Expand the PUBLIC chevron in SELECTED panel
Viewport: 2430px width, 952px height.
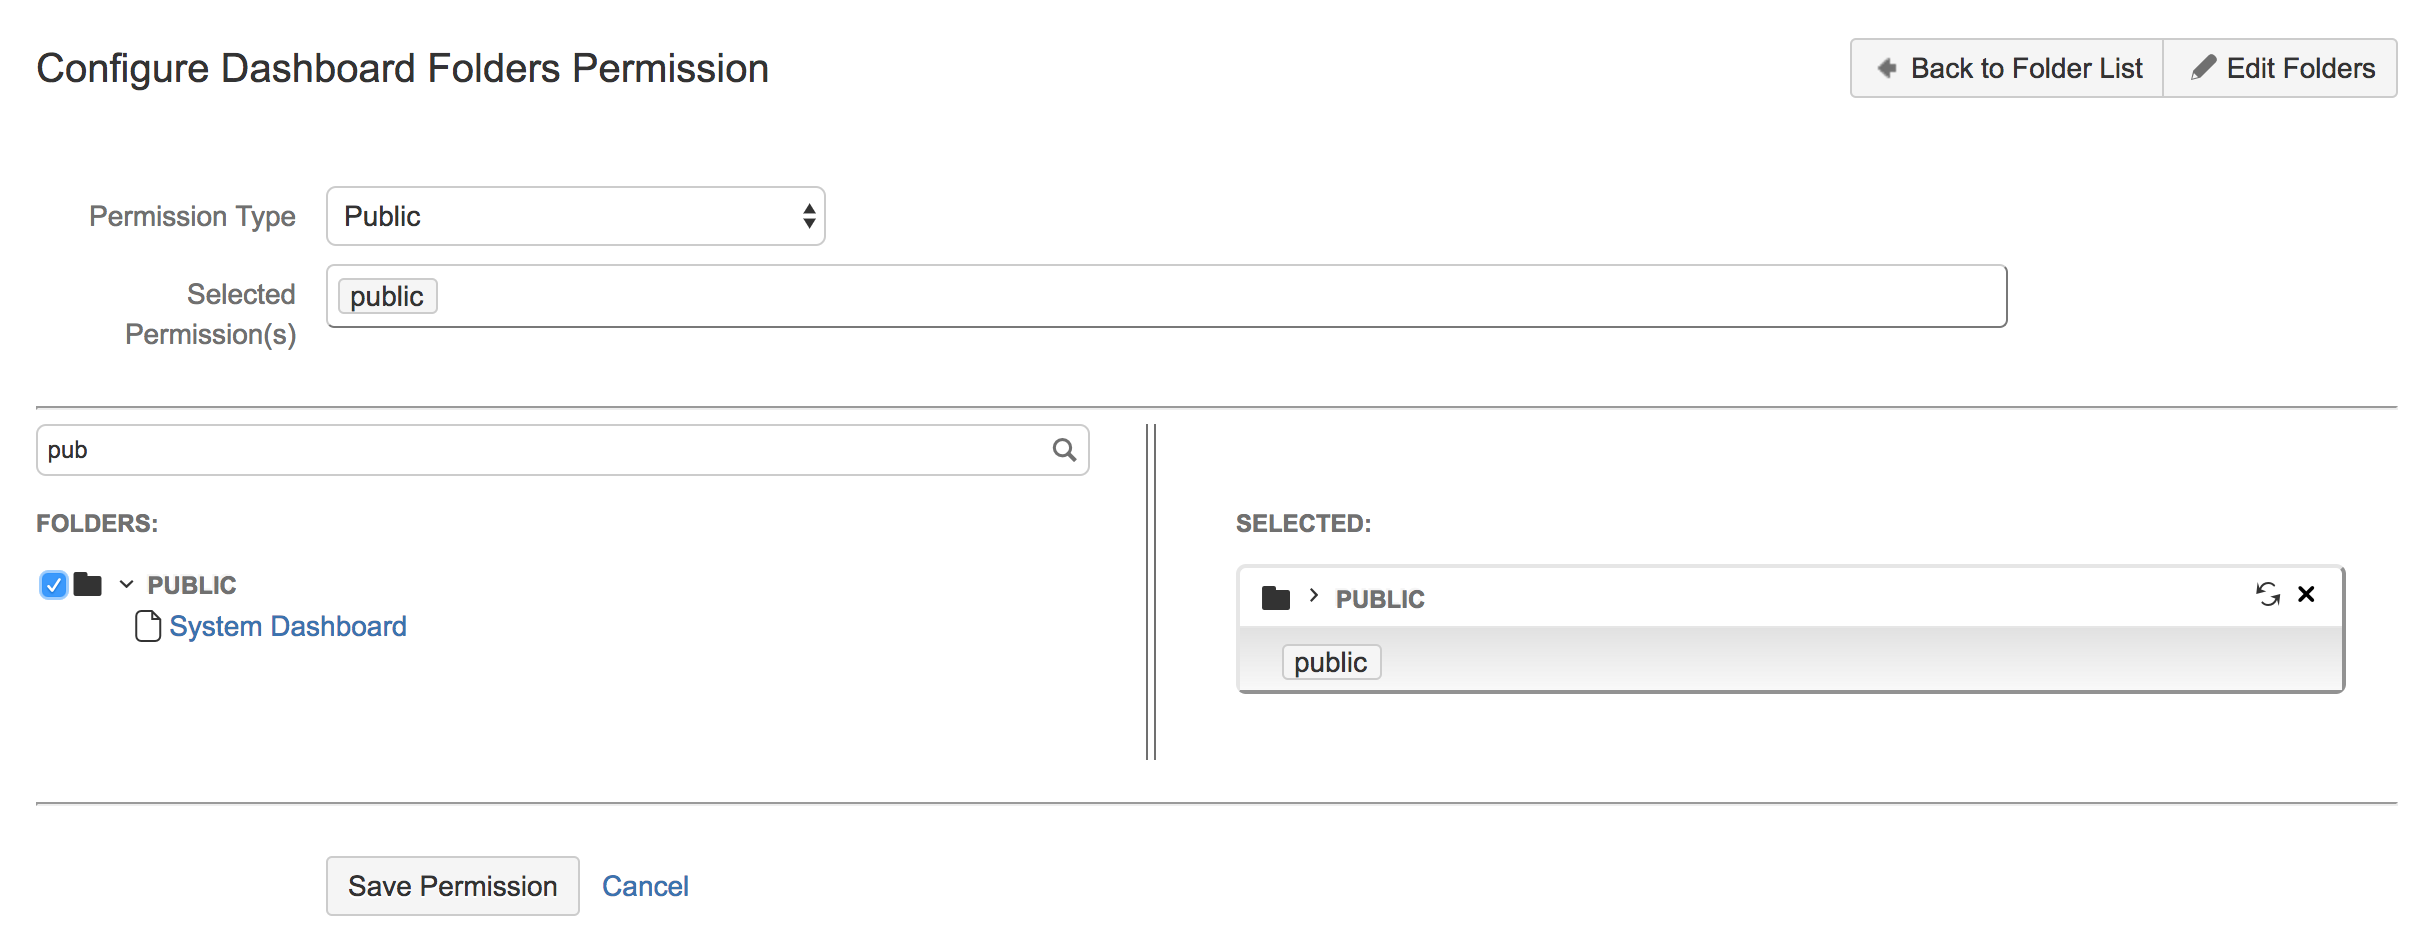1313,597
